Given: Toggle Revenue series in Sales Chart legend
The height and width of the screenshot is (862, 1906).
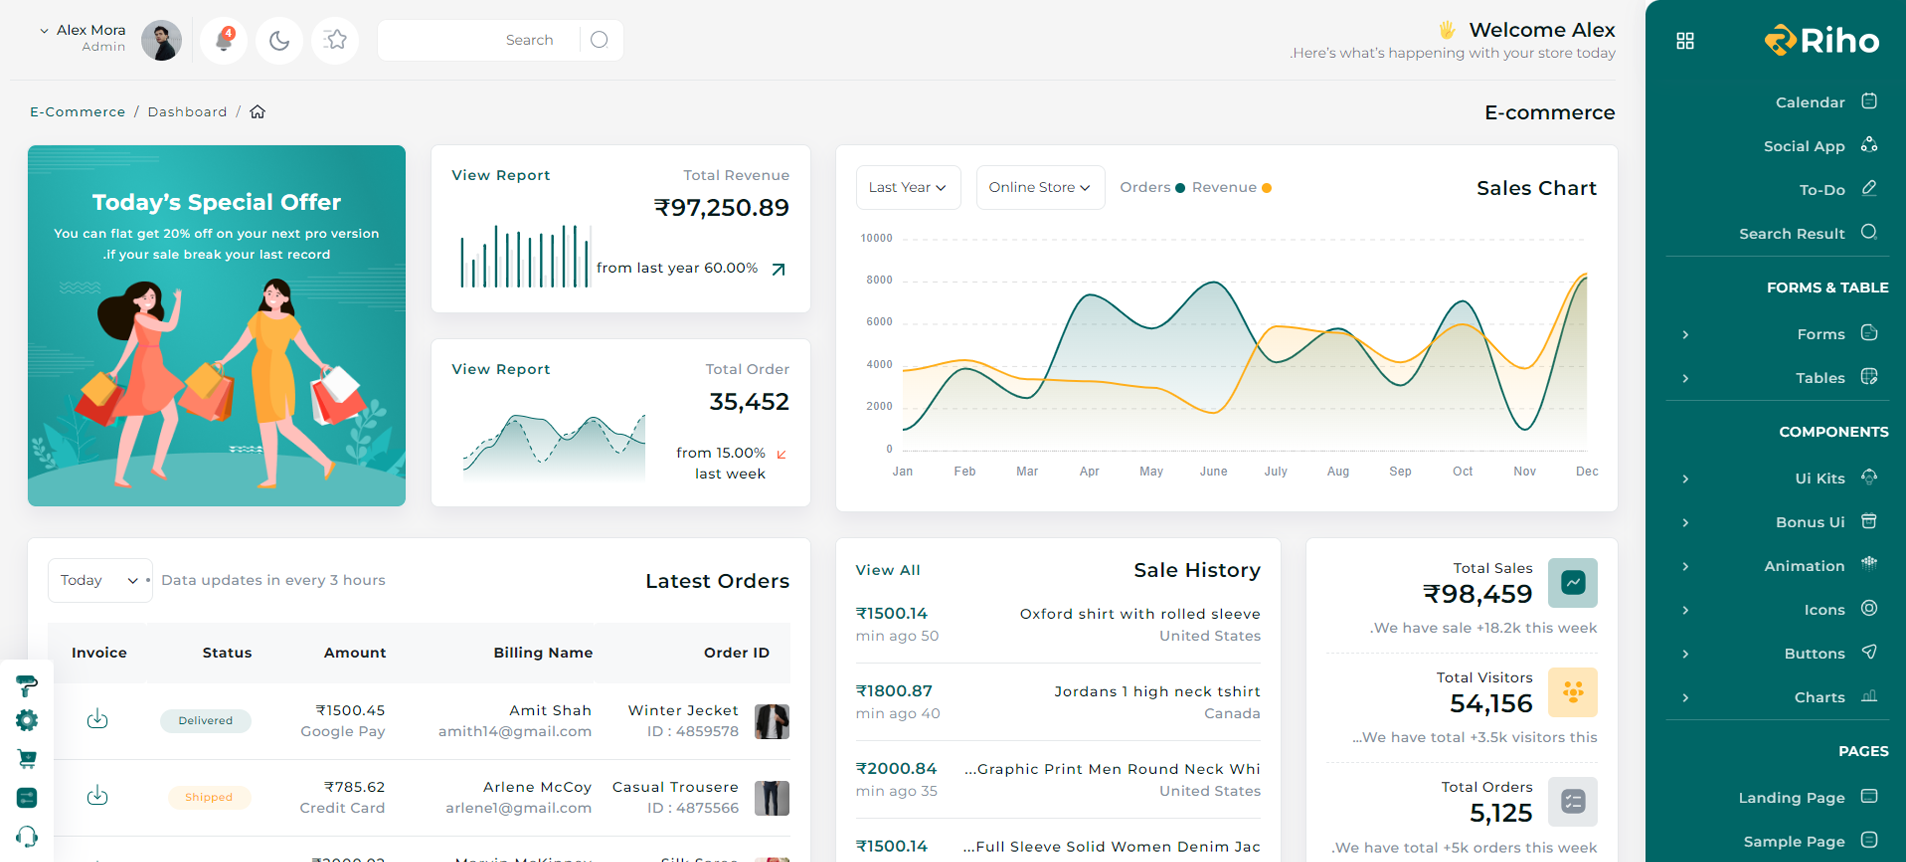Looking at the screenshot, I should point(1231,188).
